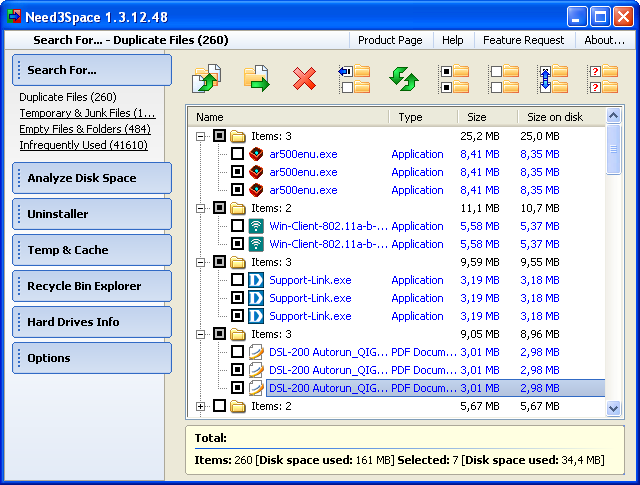Viewport: 640px width, 485px height.
Task: Click the copy selected files toolbar icon
Action: [207, 78]
